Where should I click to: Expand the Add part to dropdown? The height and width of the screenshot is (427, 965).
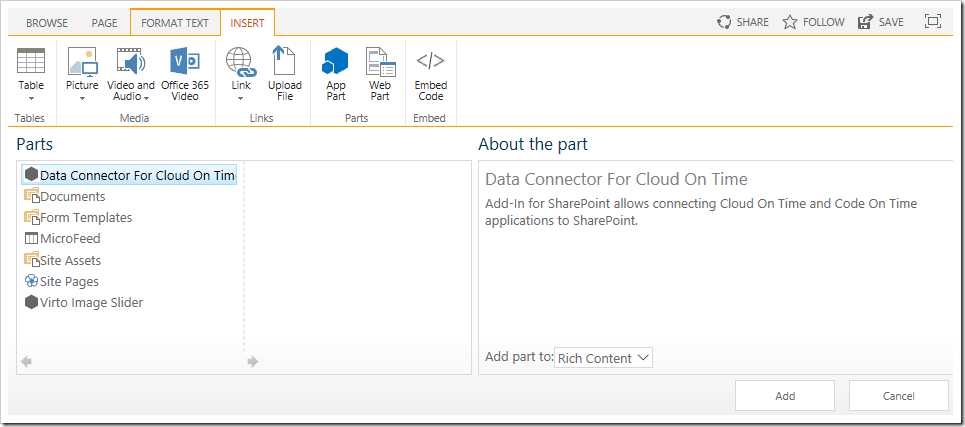603,358
